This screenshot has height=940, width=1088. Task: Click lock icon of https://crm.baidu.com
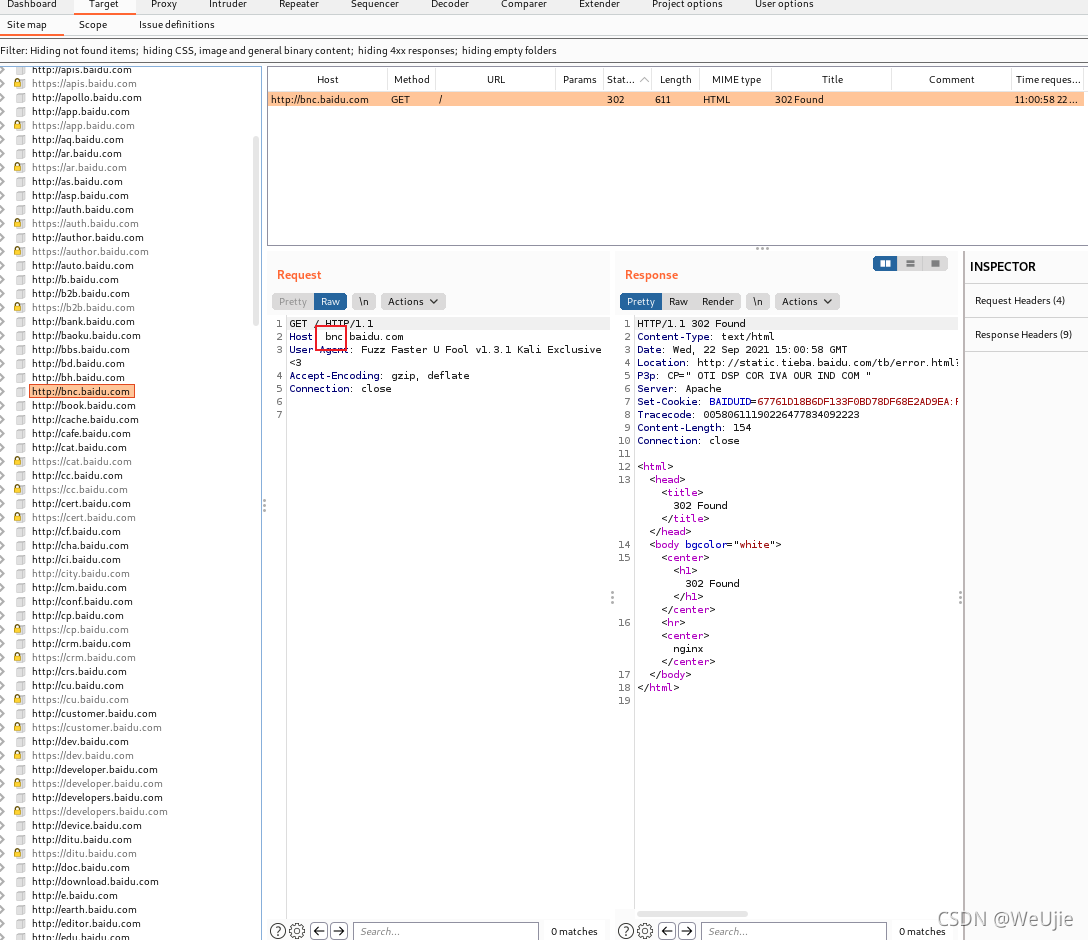[x=19, y=657]
